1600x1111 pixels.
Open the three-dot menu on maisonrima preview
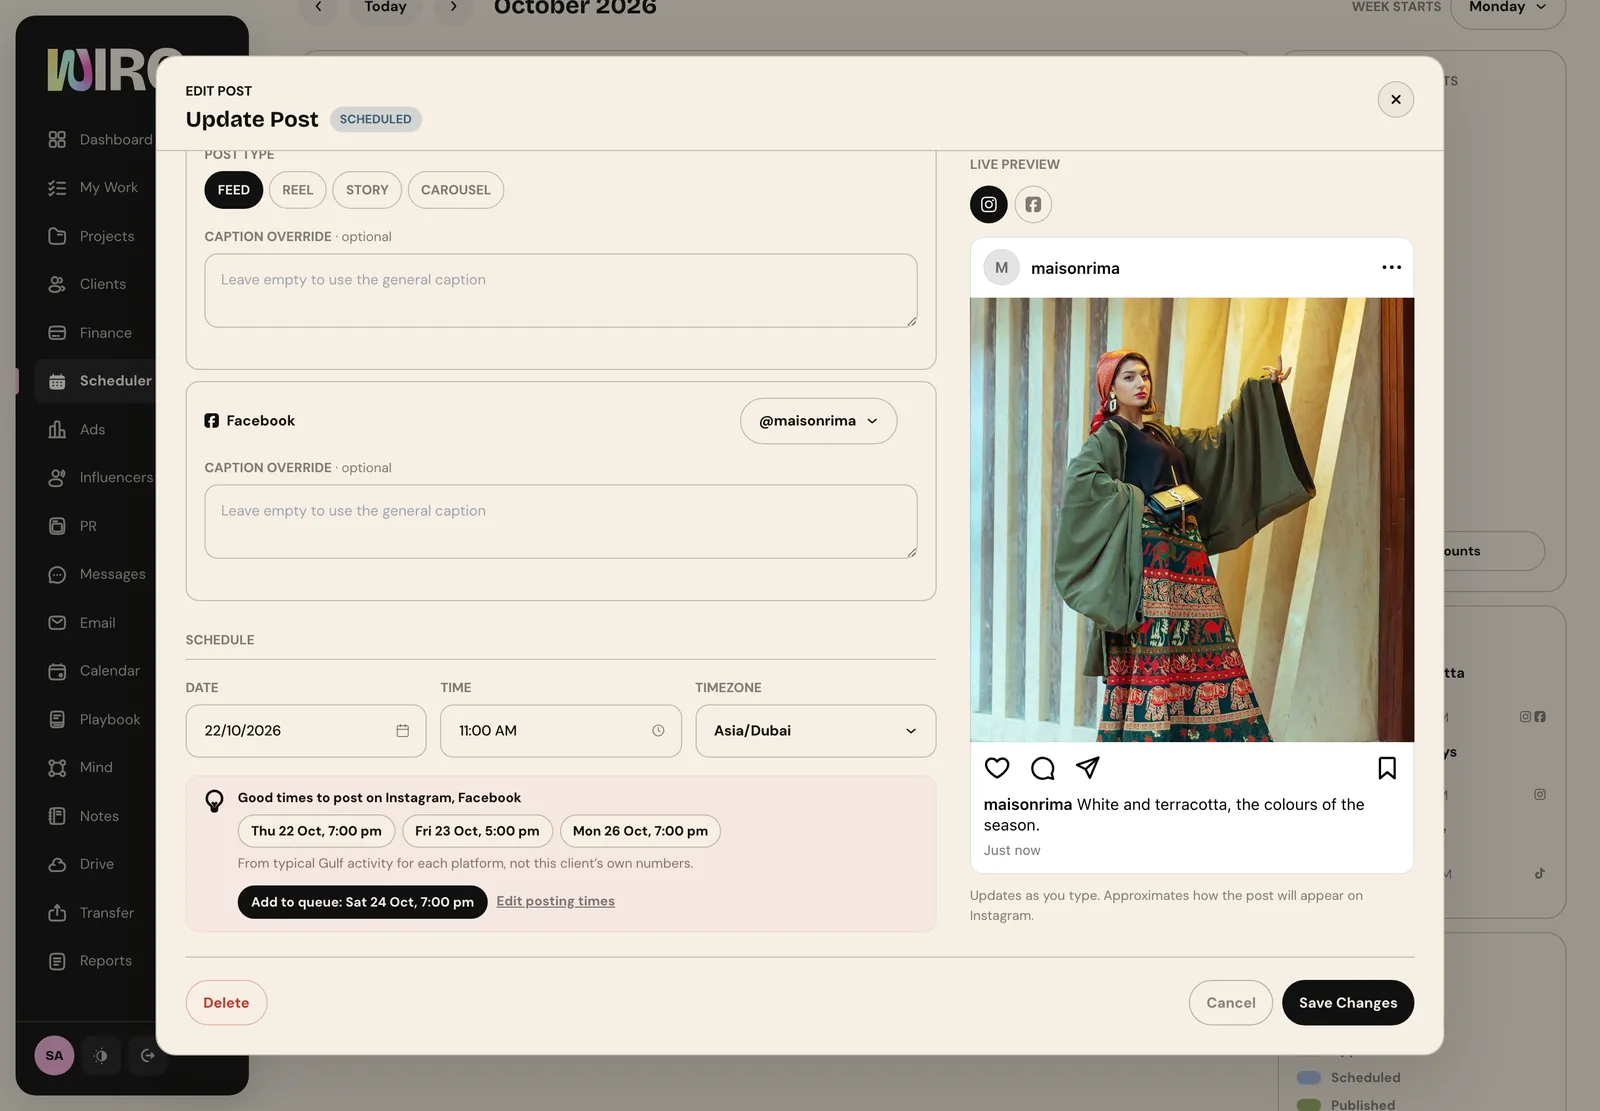(x=1391, y=267)
